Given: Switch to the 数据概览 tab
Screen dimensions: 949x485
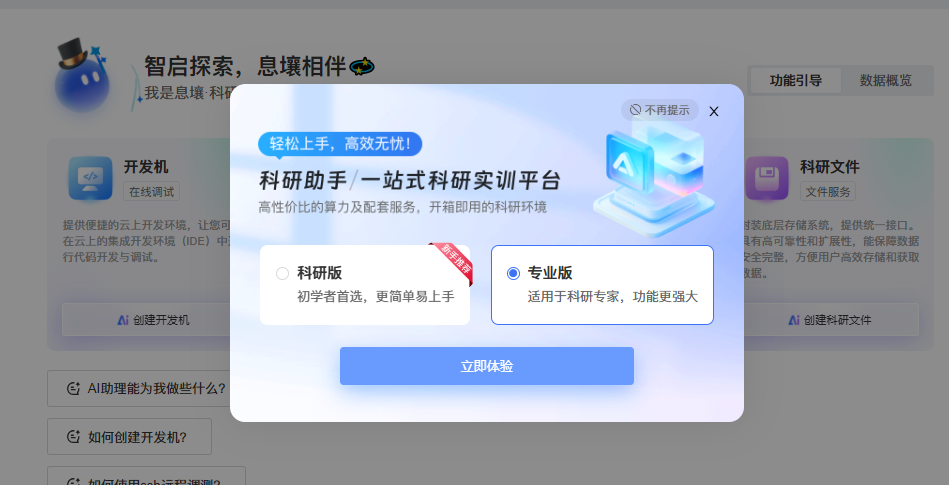Looking at the screenshot, I should click(885, 81).
